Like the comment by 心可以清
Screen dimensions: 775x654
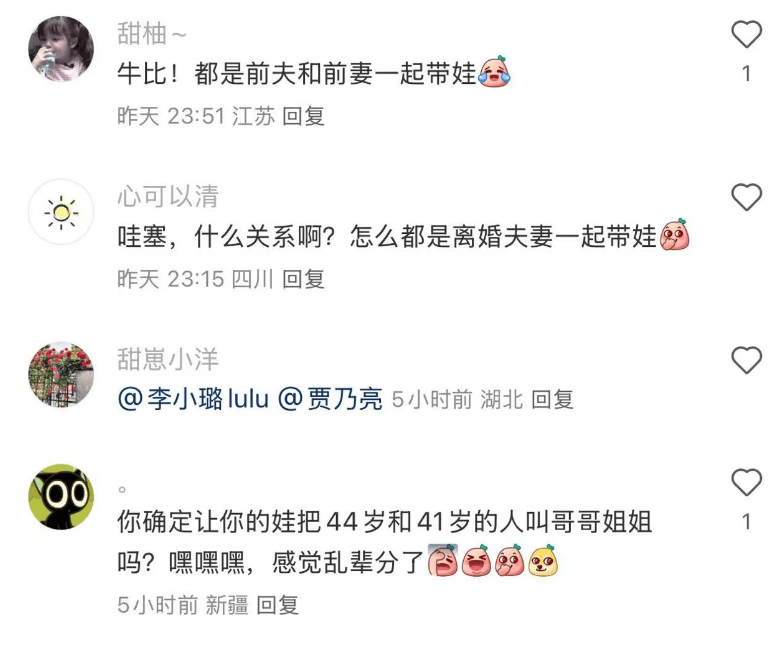click(746, 197)
